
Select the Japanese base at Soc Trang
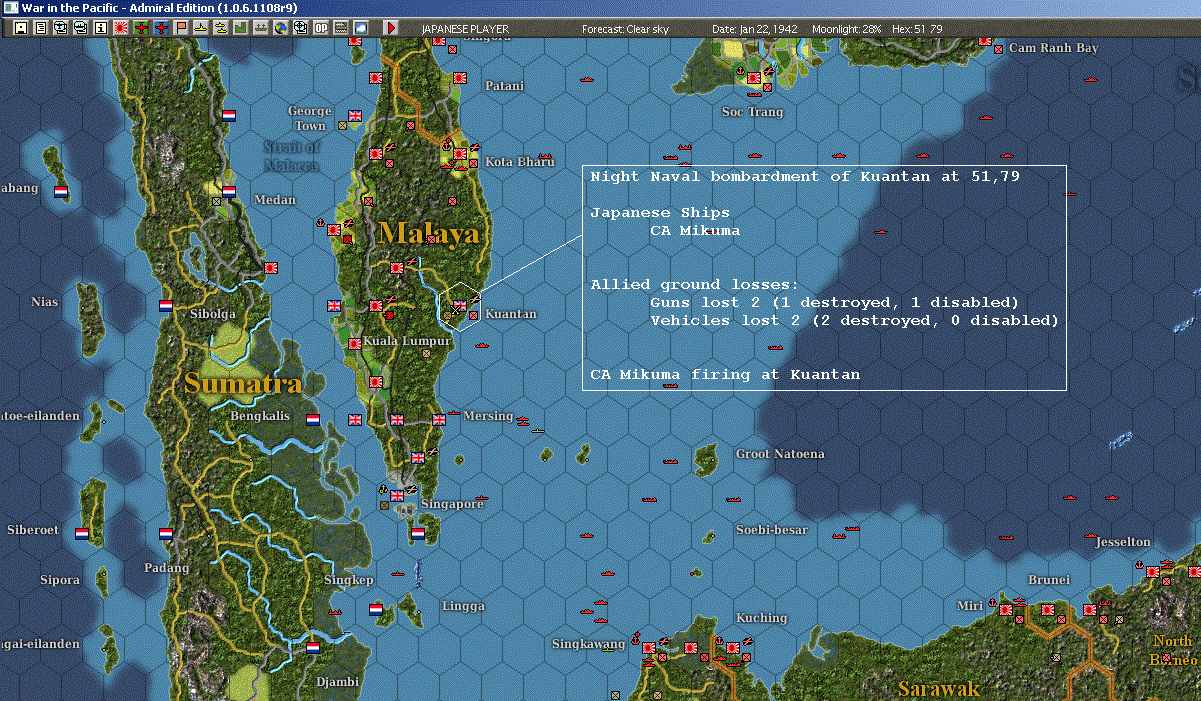point(754,78)
